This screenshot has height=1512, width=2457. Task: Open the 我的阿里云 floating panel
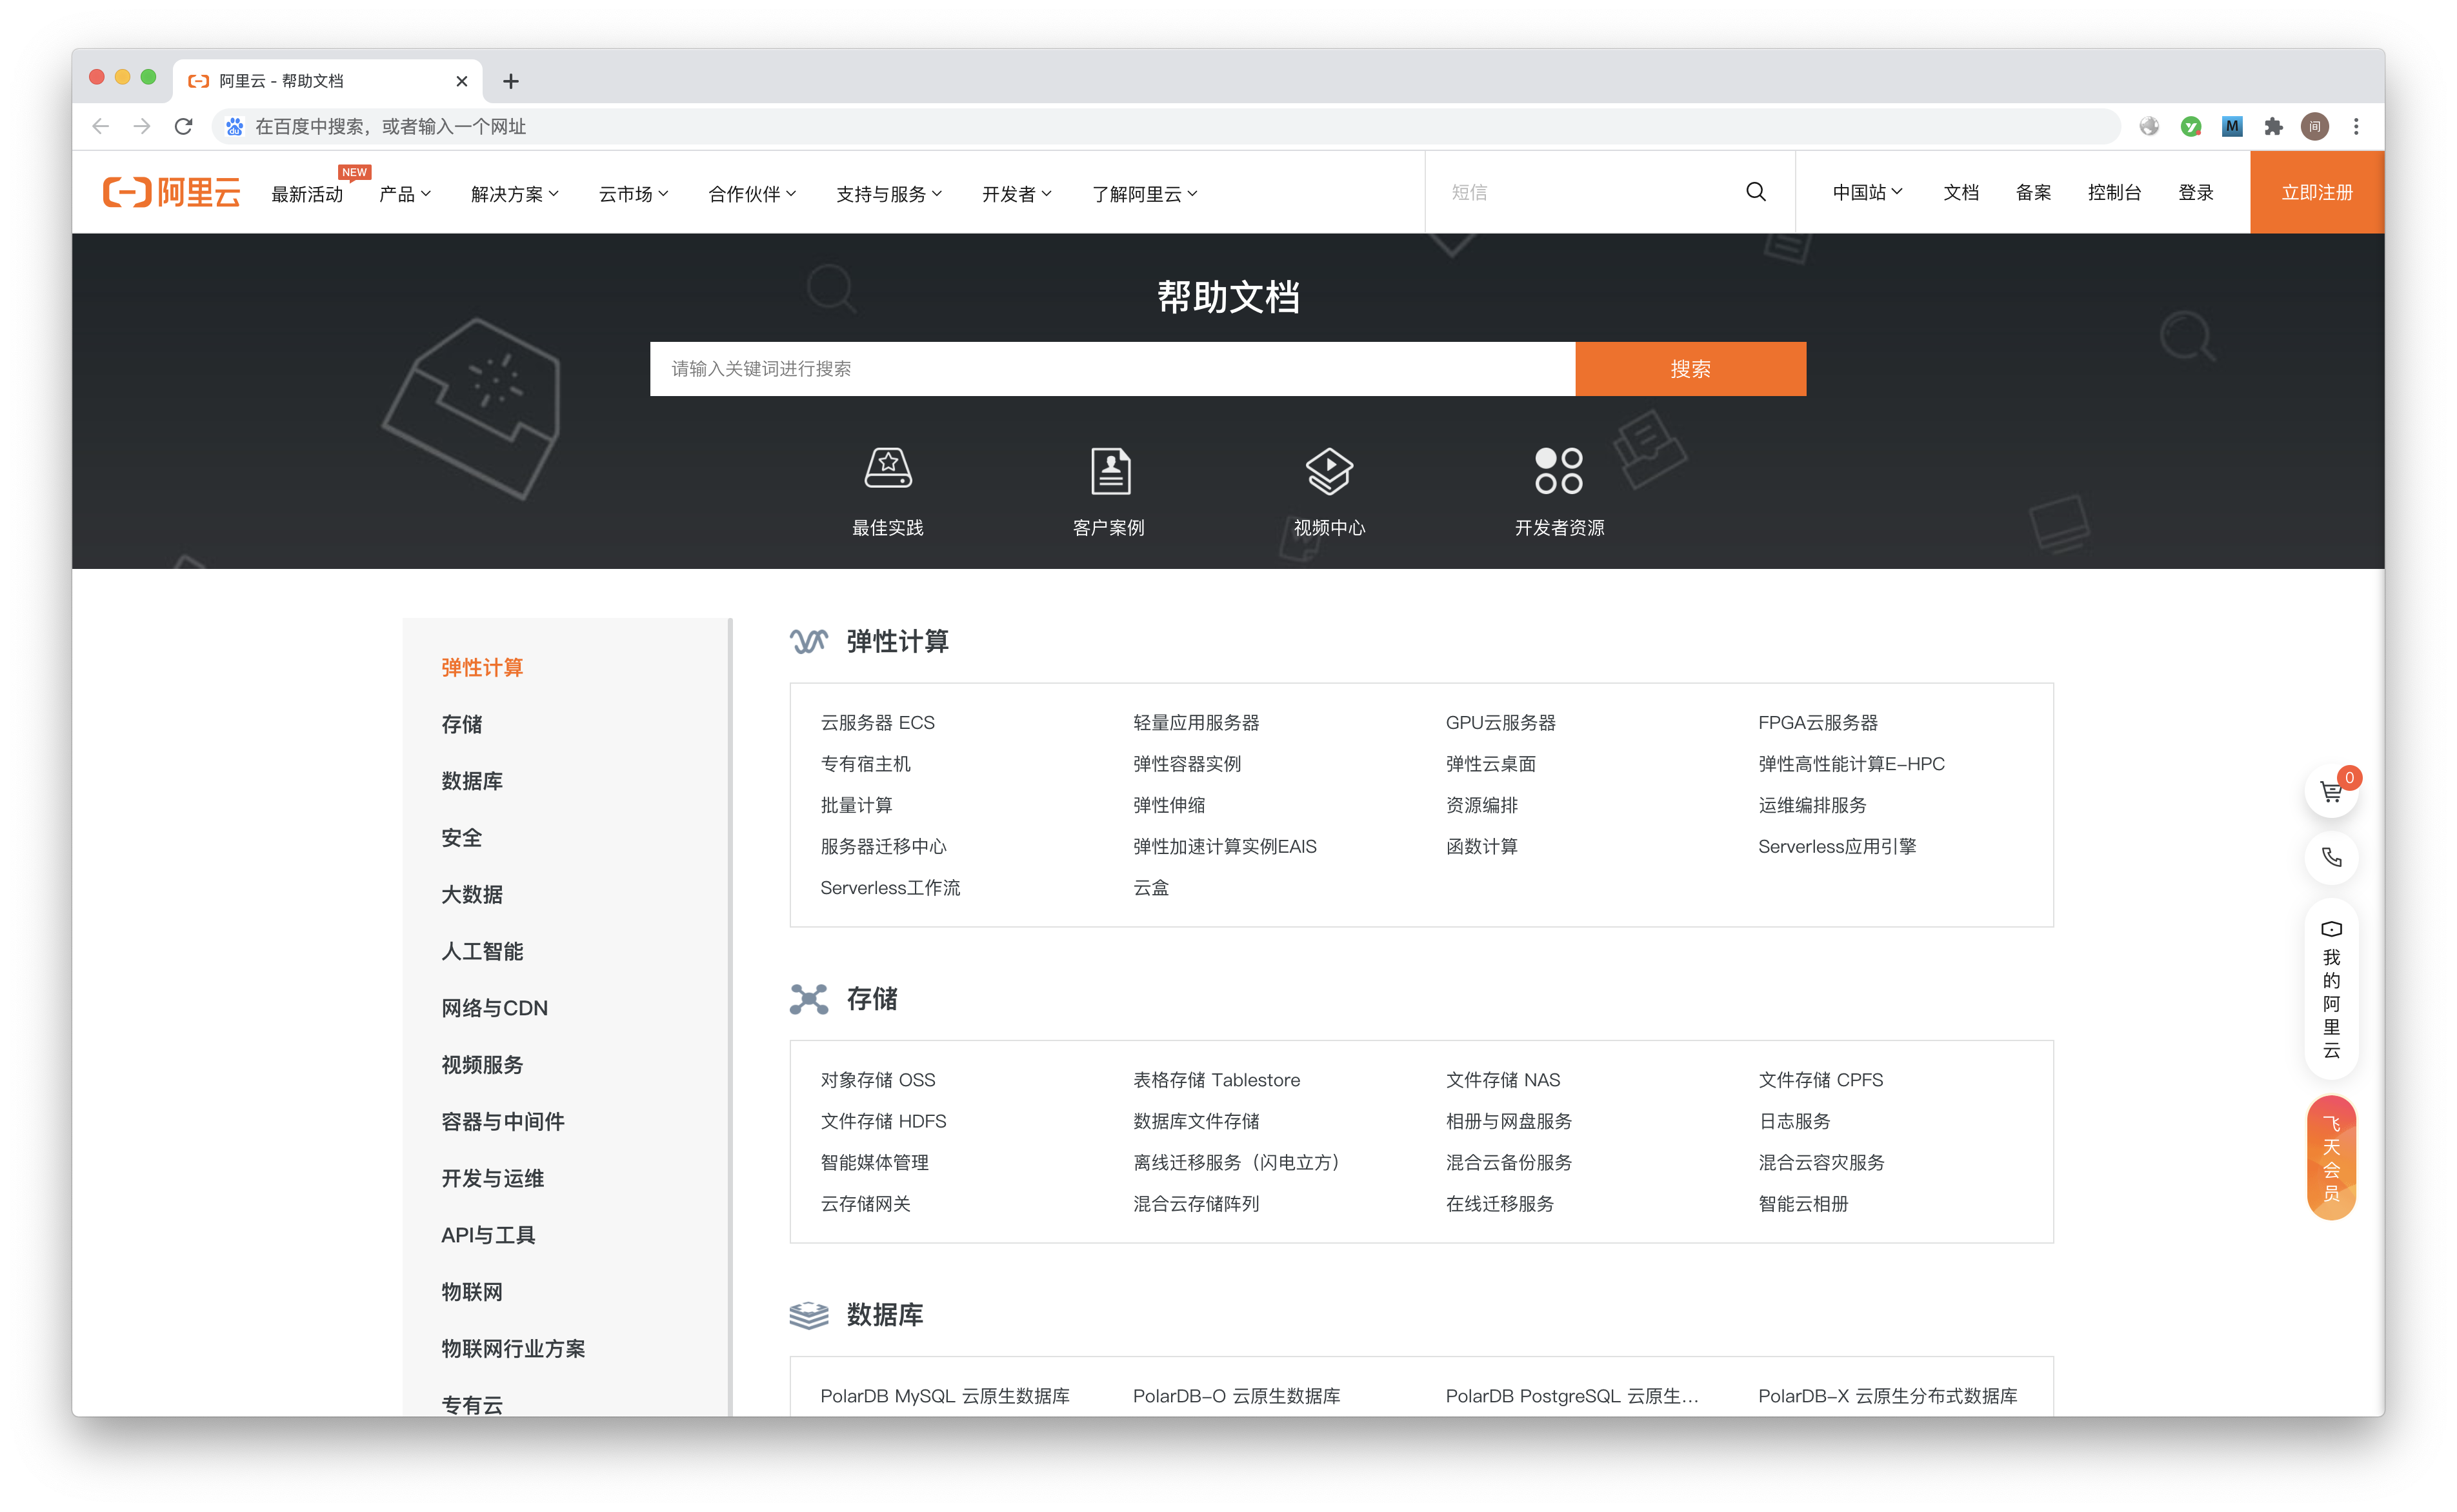pyautogui.click(x=2331, y=988)
